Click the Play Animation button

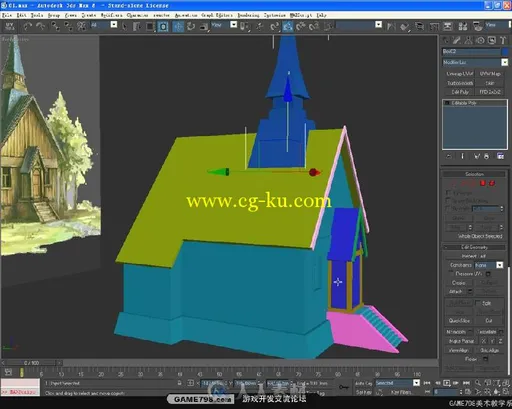[447, 383]
